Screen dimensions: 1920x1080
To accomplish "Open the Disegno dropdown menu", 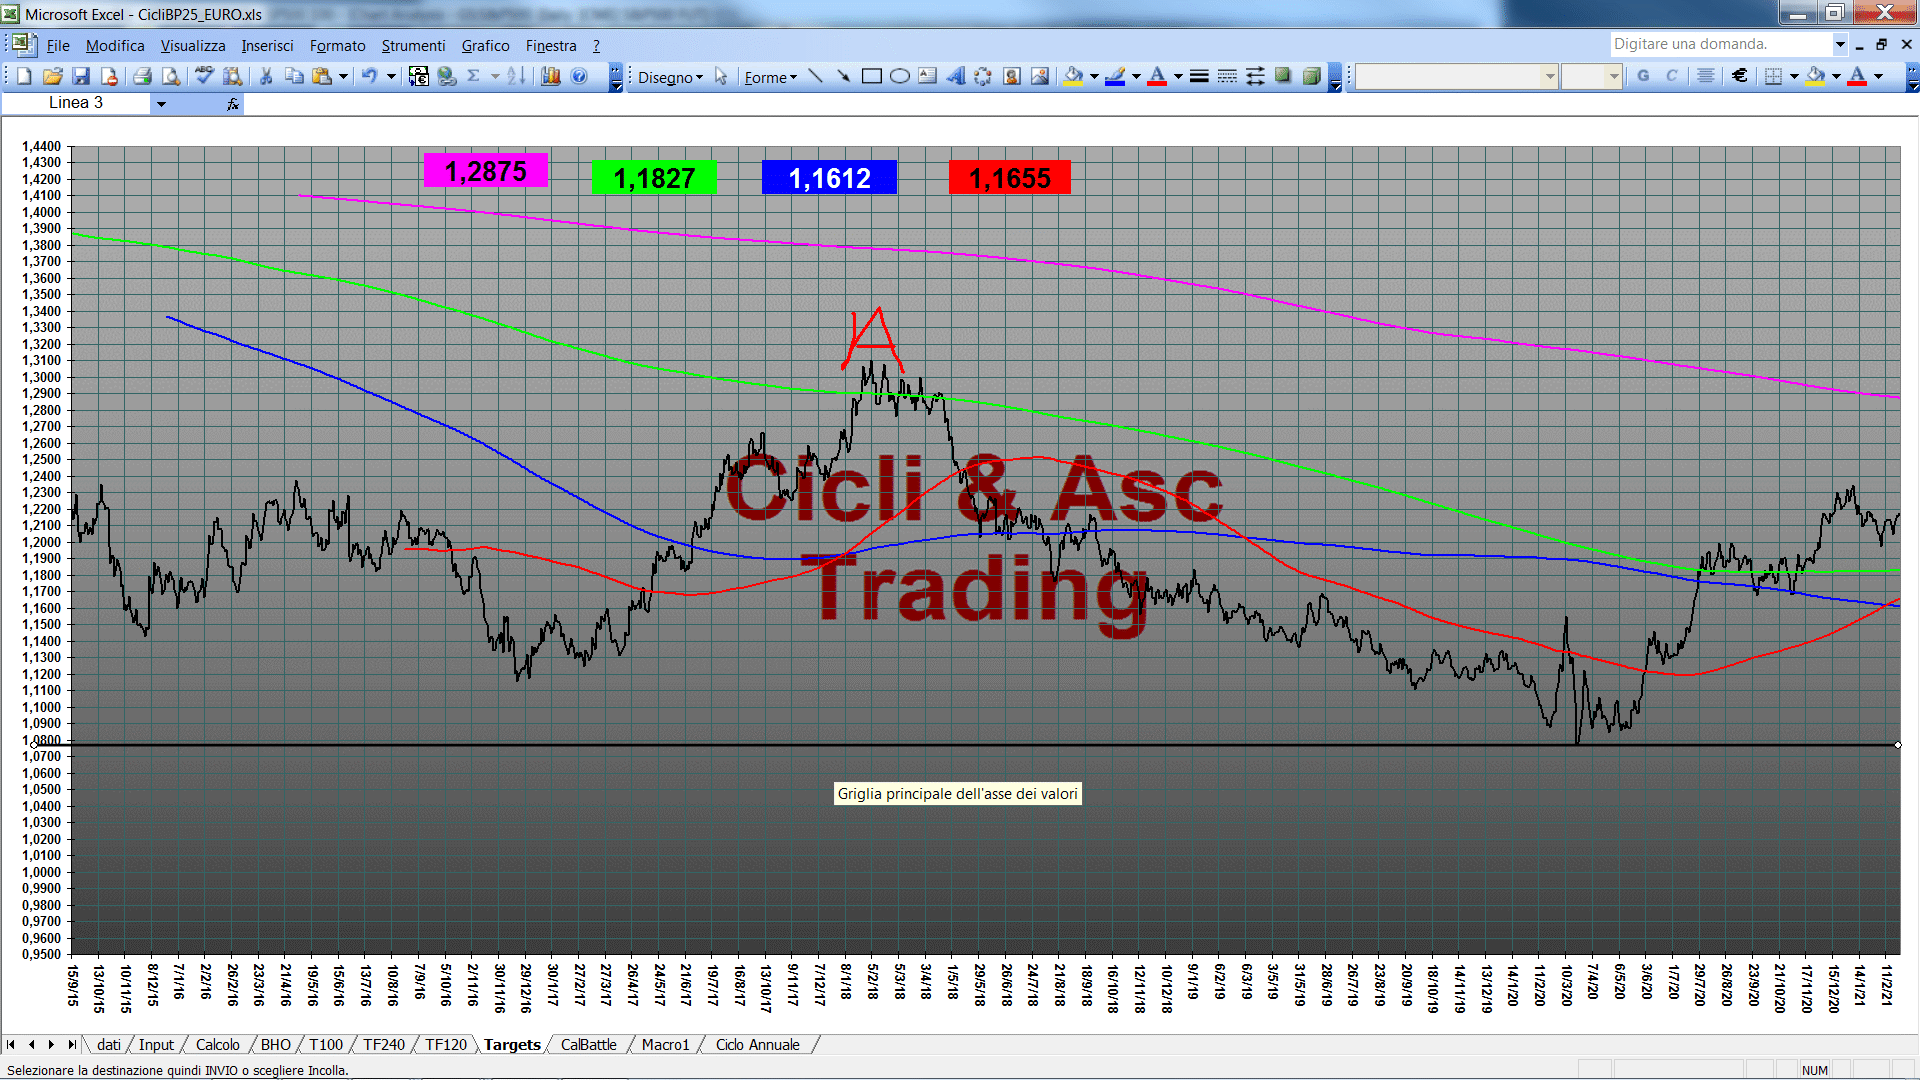I will pos(670,77).
